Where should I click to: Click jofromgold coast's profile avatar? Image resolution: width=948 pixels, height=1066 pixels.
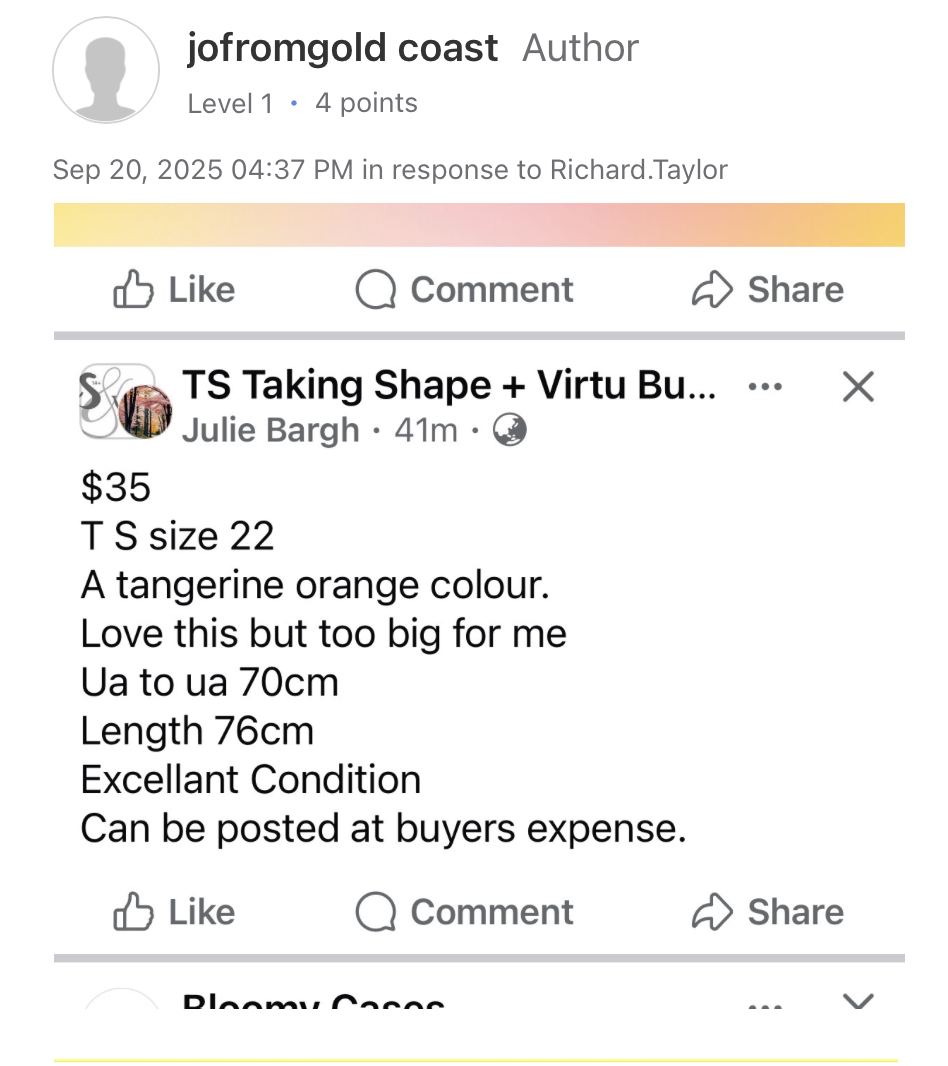106,70
